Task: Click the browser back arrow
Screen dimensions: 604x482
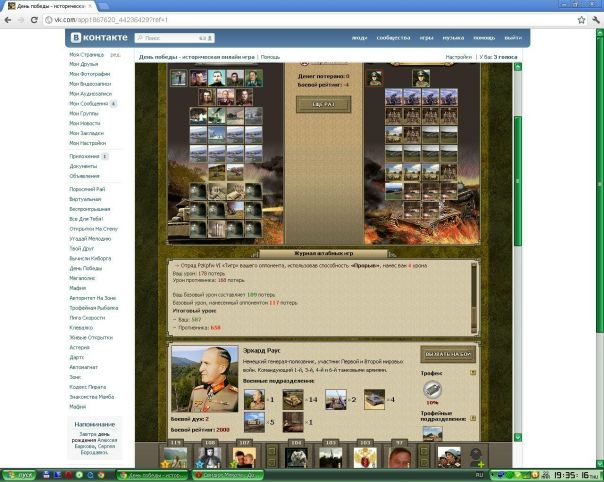Action: coord(8,19)
